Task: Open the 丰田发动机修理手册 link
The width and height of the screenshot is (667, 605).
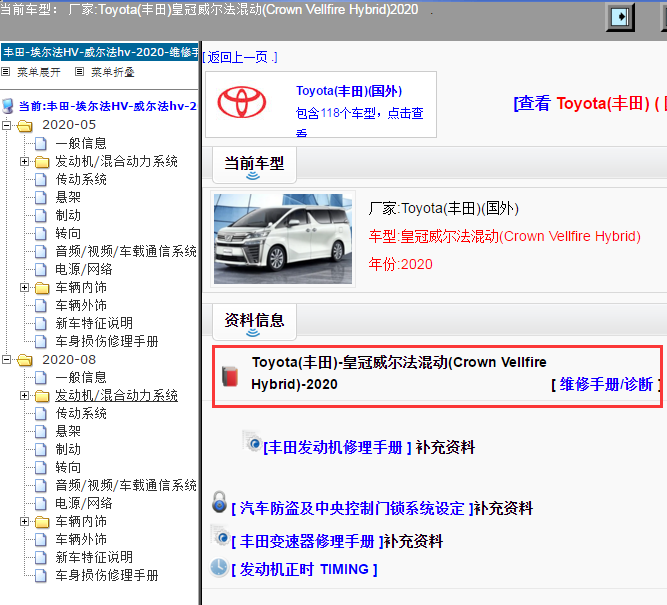Action: [337, 447]
